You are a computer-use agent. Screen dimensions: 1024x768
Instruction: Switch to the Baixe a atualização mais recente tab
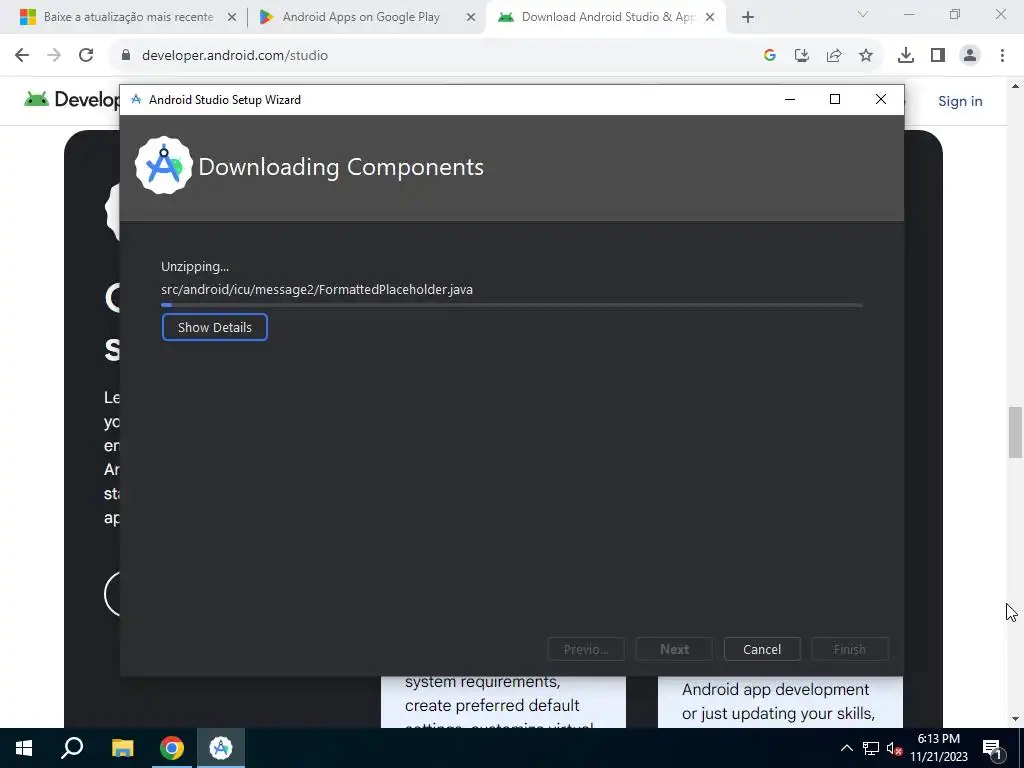[128, 17]
